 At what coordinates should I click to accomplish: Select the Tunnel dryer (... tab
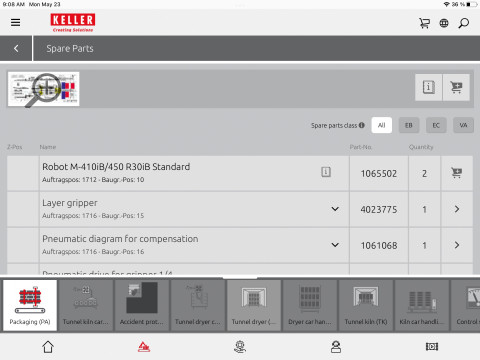click(254, 305)
